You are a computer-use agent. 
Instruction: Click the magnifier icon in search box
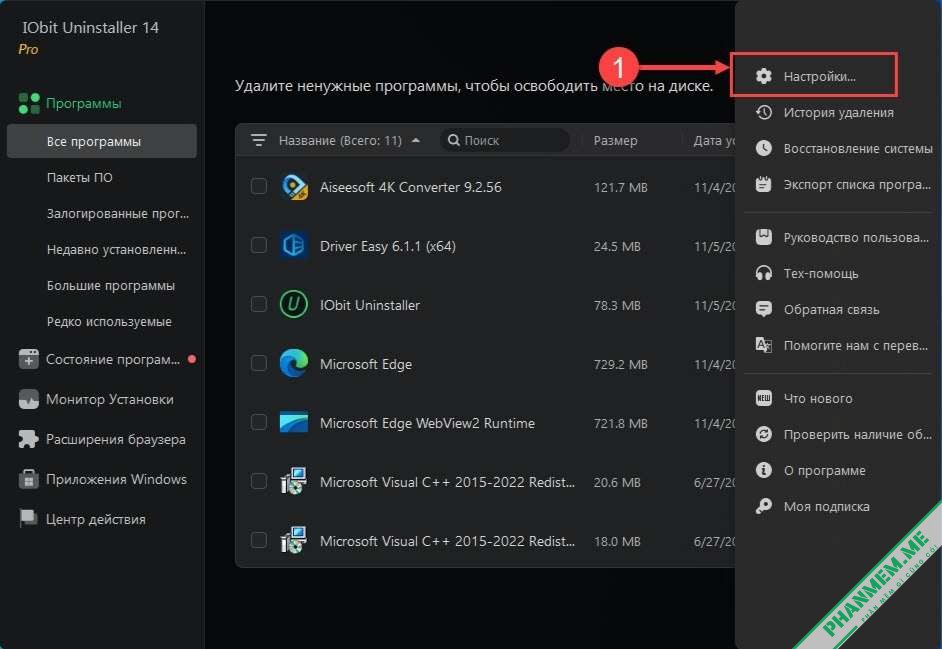point(454,140)
